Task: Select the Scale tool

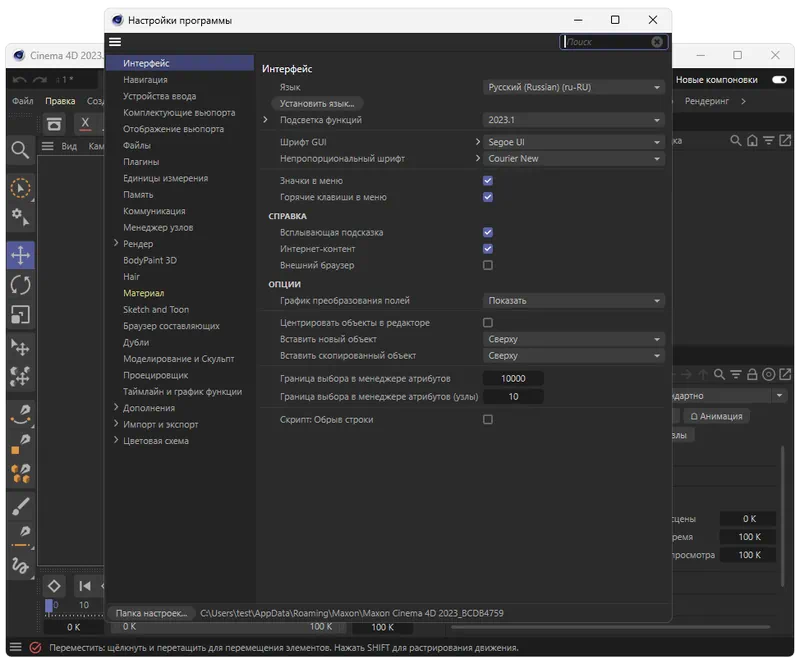Action: (x=20, y=314)
